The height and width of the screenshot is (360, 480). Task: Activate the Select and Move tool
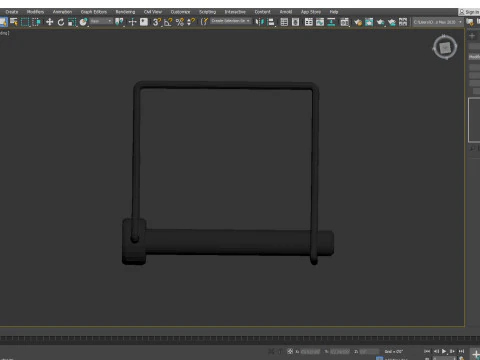(49, 22)
